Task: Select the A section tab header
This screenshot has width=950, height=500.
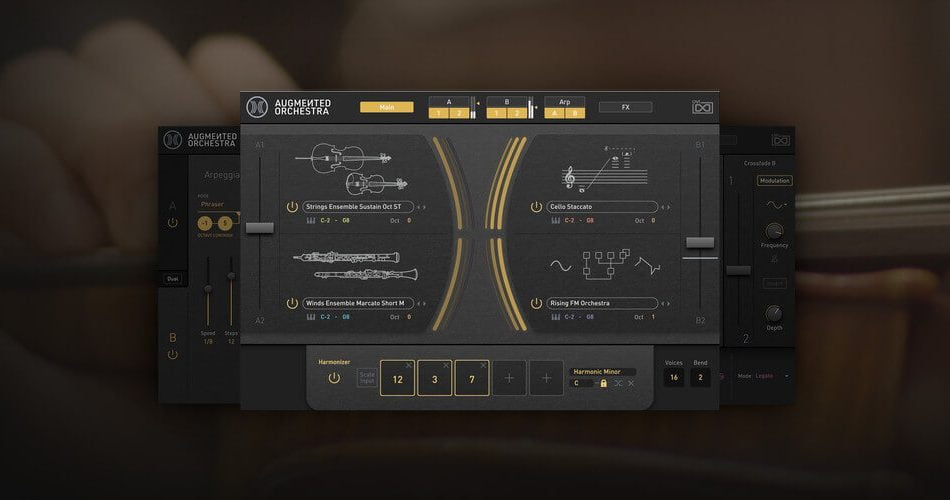Action: pos(449,102)
